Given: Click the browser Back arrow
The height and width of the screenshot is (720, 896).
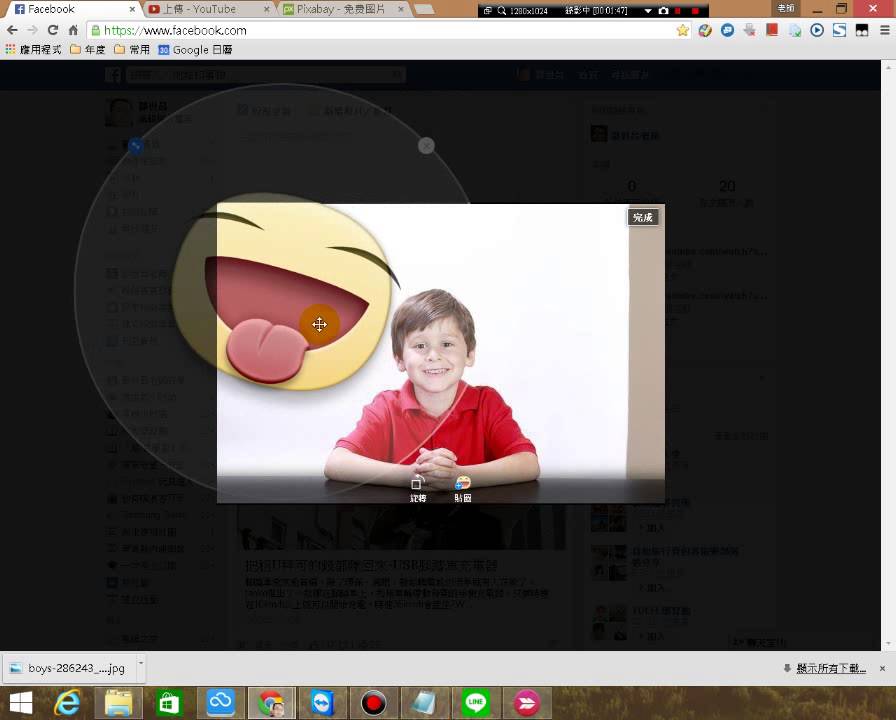Looking at the screenshot, I should [x=13, y=30].
